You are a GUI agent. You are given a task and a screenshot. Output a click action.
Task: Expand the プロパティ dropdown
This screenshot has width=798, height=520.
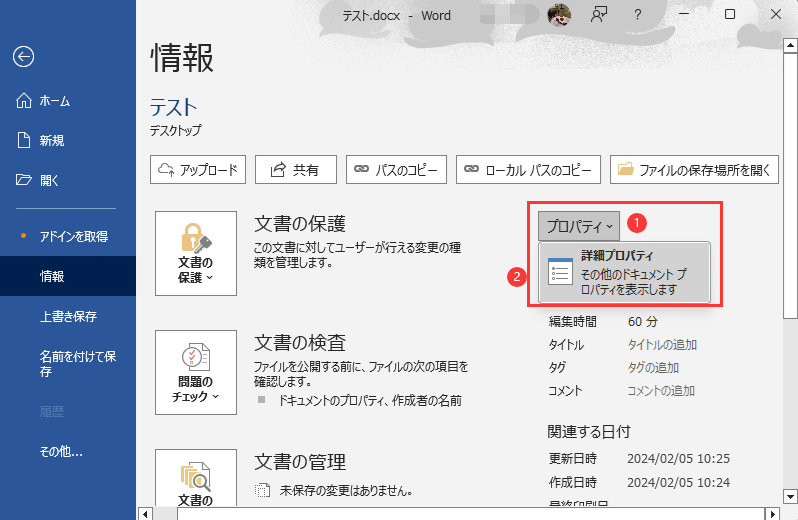click(579, 226)
